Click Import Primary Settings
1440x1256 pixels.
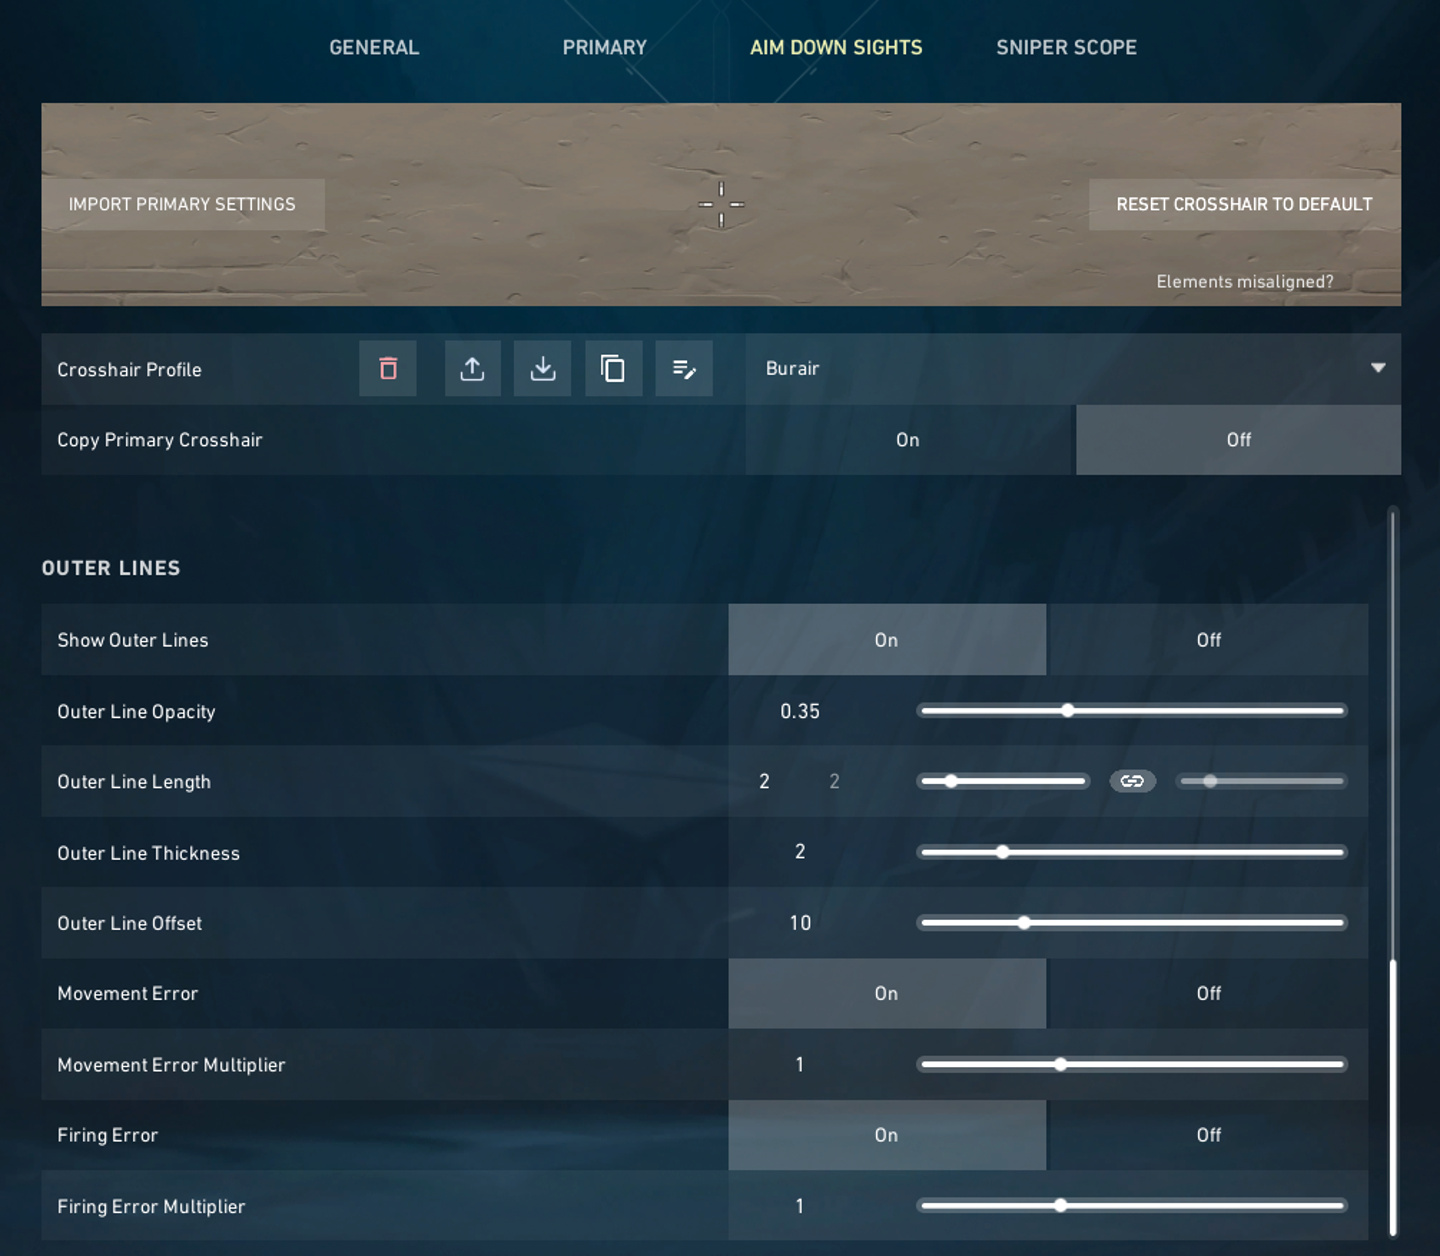click(182, 204)
